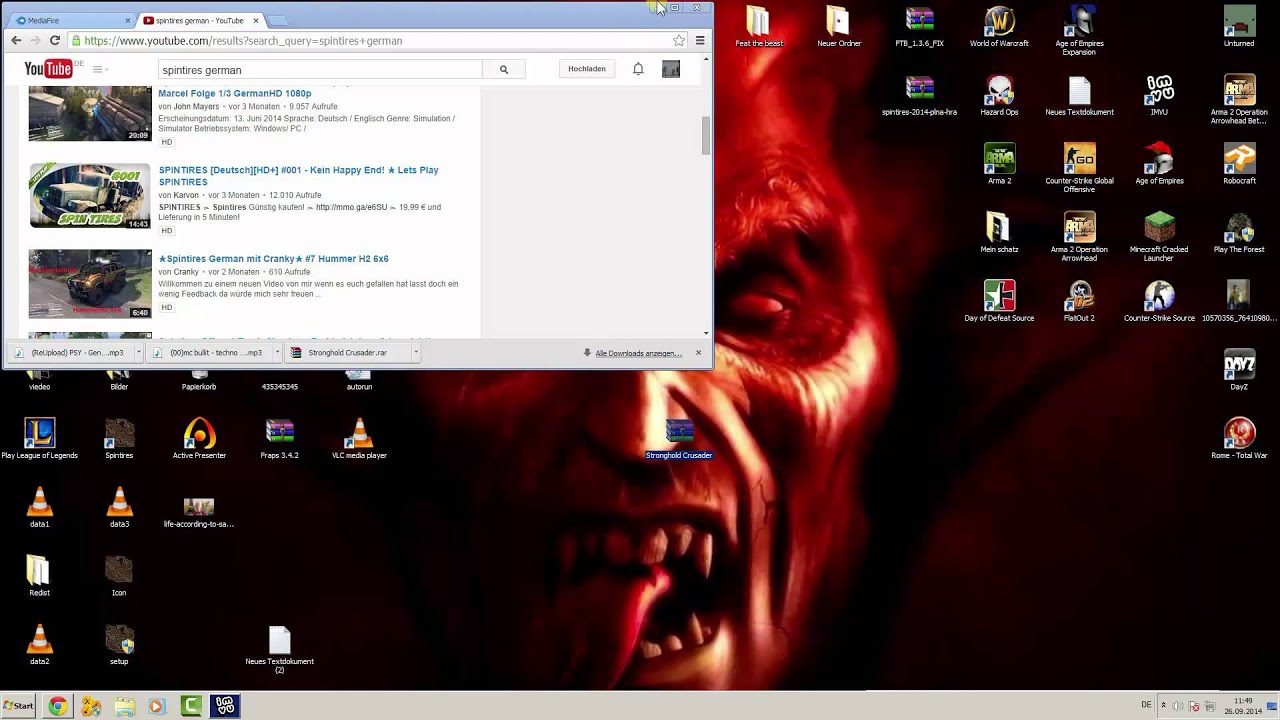1280x720 pixels.
Task: Open the YouTube account avatar
Action: coord(671,69)
